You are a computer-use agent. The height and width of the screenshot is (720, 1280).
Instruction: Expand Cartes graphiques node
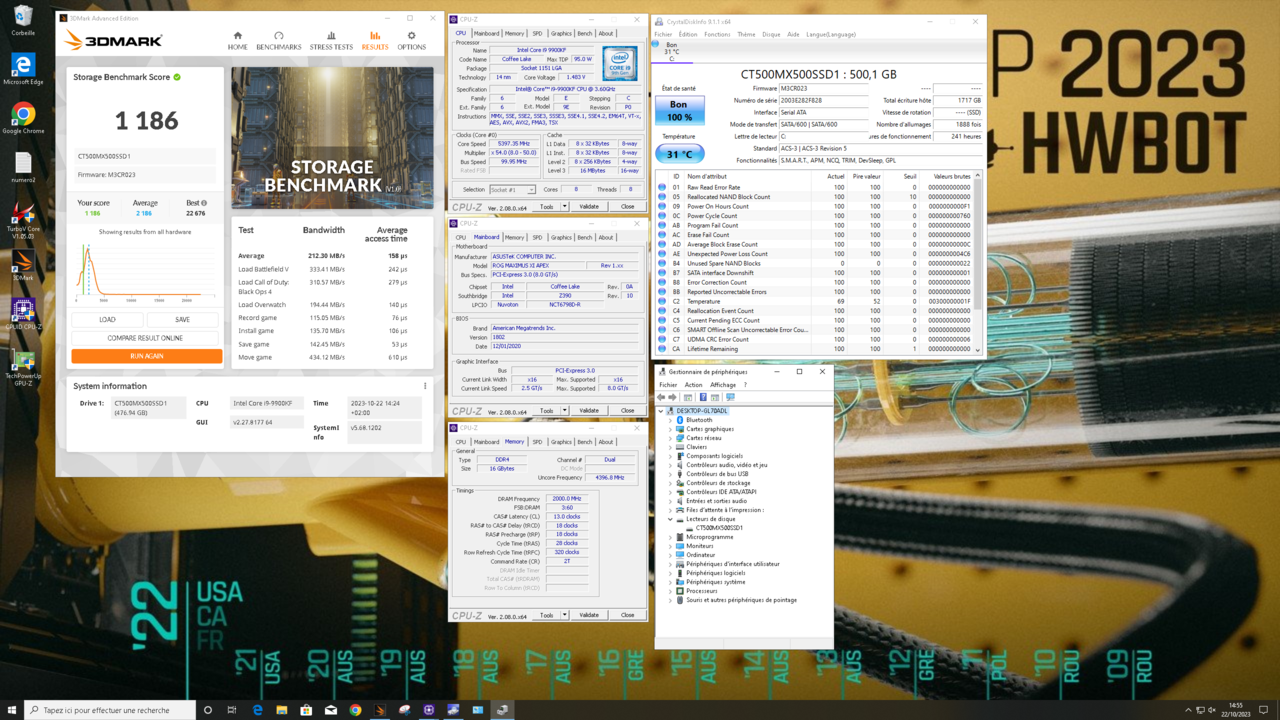(x=671, y=429)
